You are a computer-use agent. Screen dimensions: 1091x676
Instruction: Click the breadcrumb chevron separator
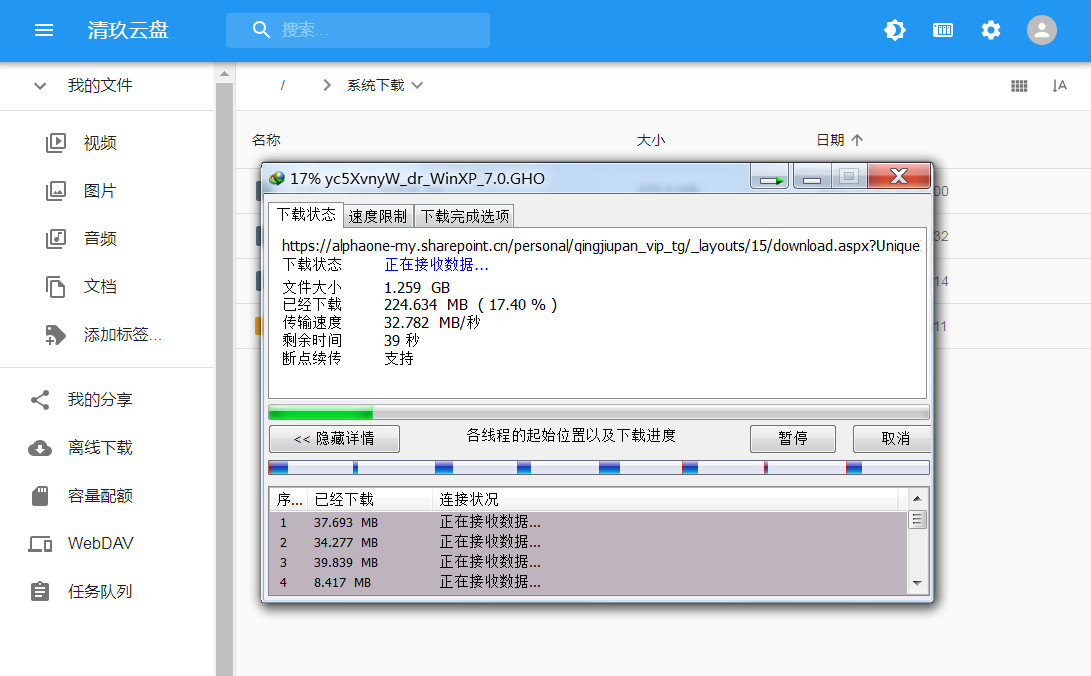pyautogui.click(x=326, y=86)
